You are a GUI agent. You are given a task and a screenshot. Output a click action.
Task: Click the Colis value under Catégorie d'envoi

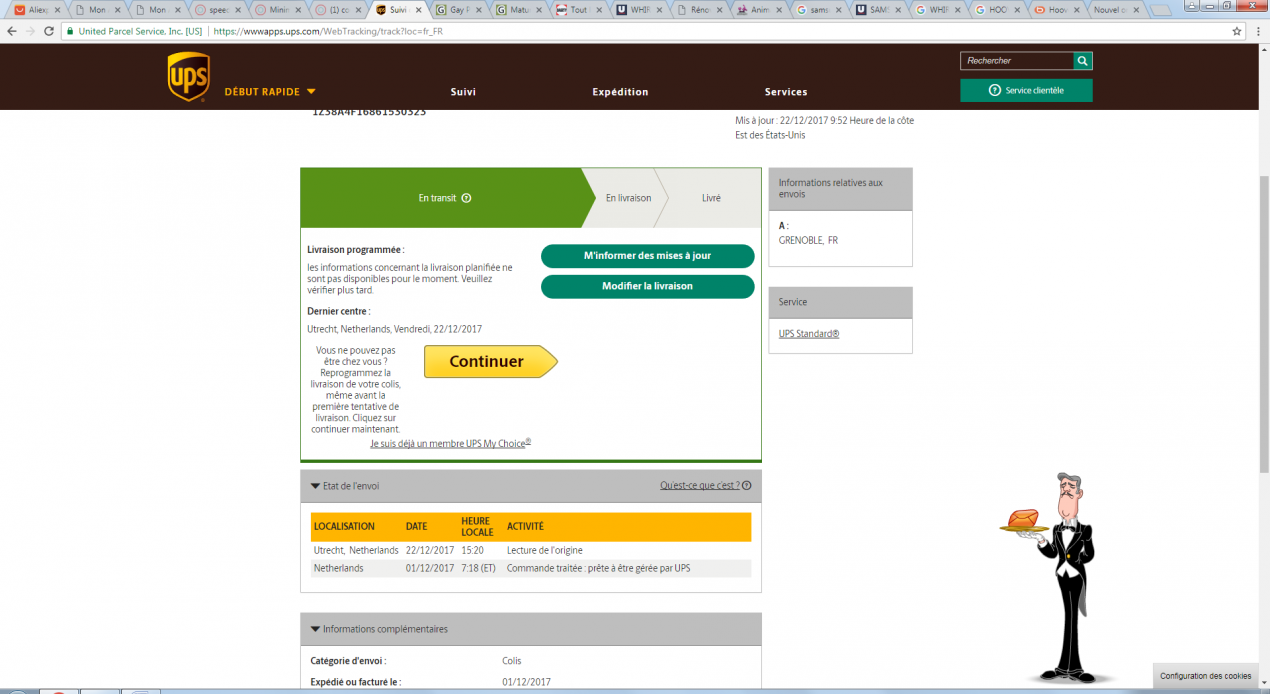[512, 661]
